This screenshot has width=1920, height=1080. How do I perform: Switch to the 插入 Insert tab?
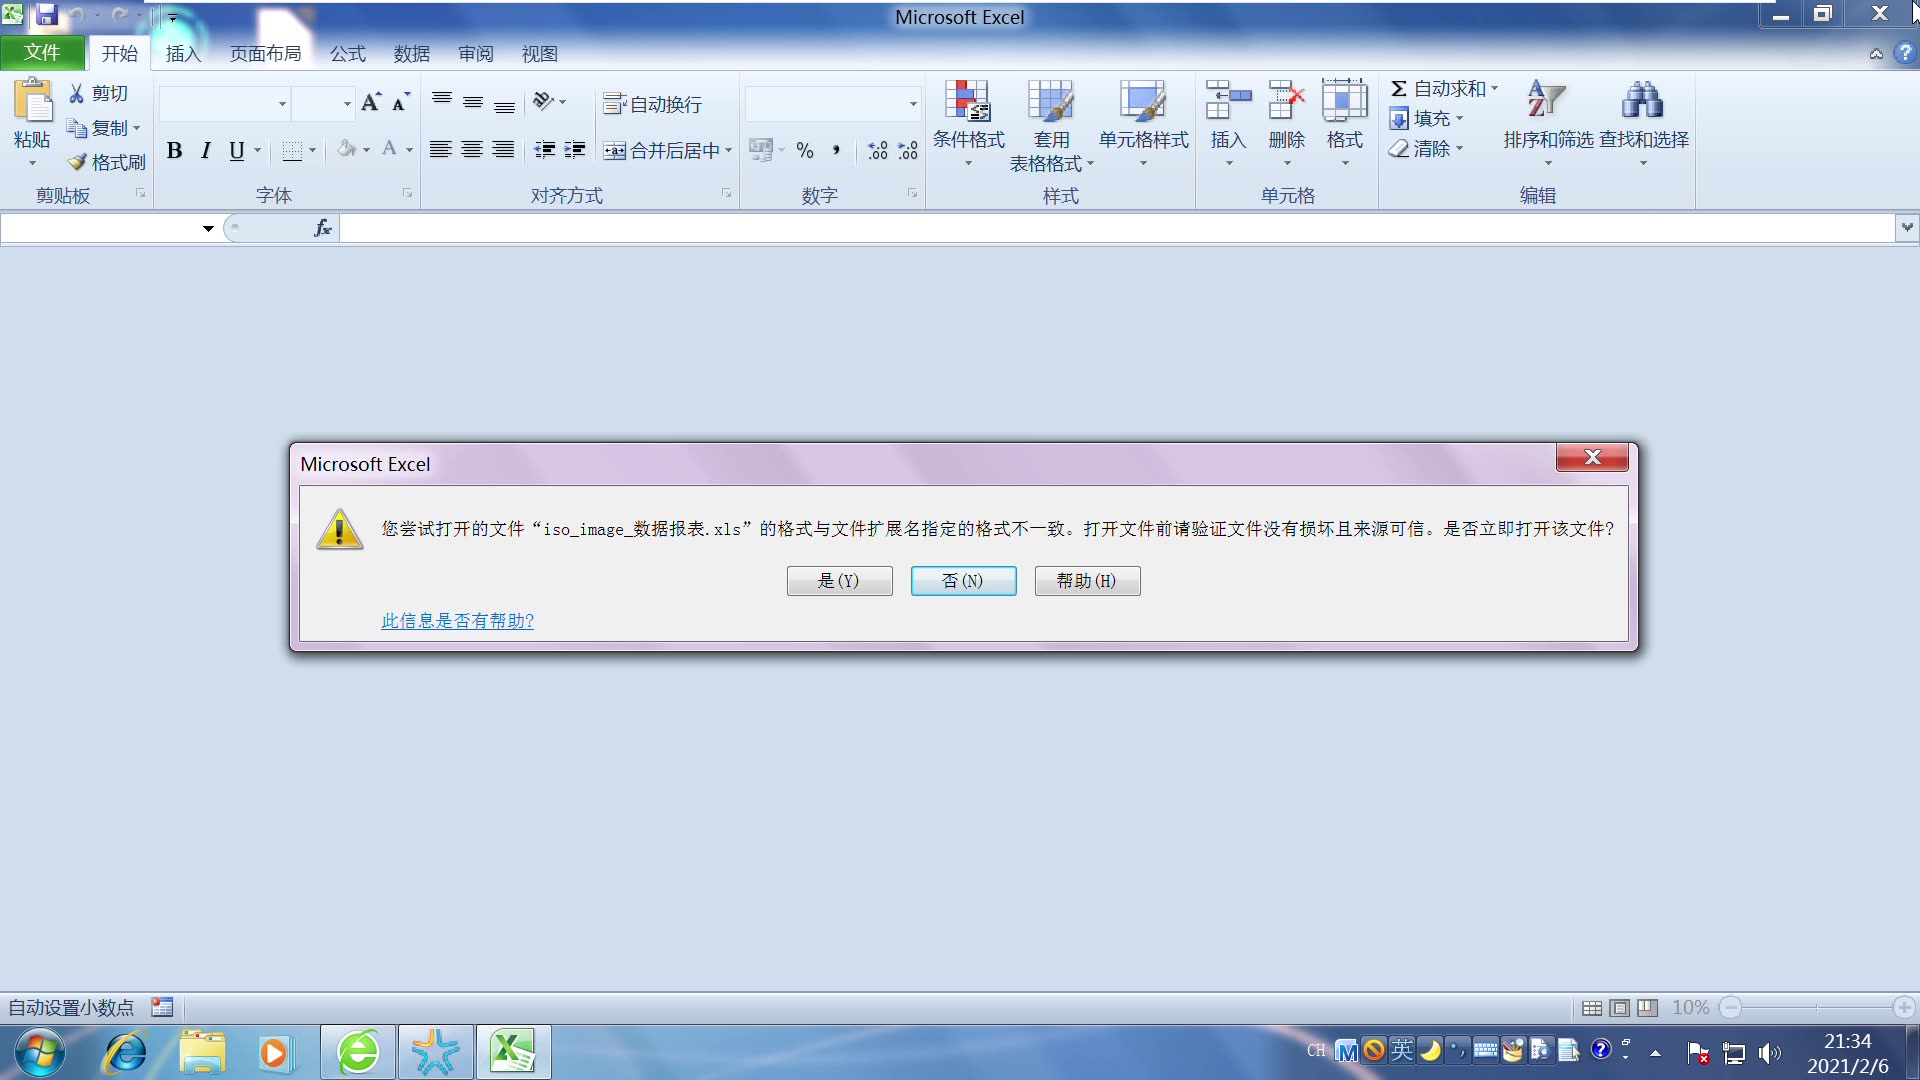[x=183, y=53]
